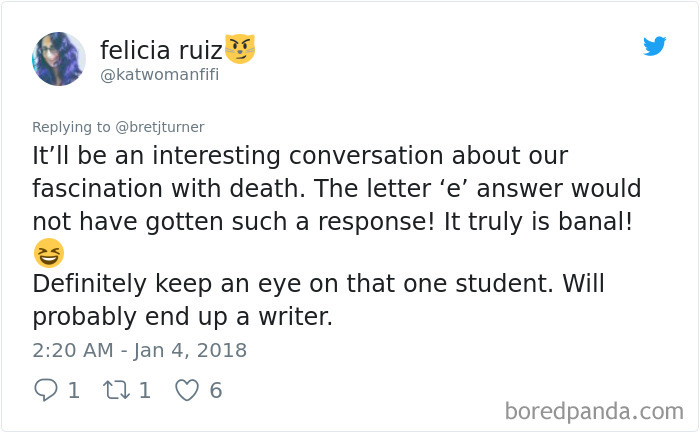Click the 'Jan 4, 2018' date text
Viewport: 700px width, 433px height.
[x=190, y=350]
